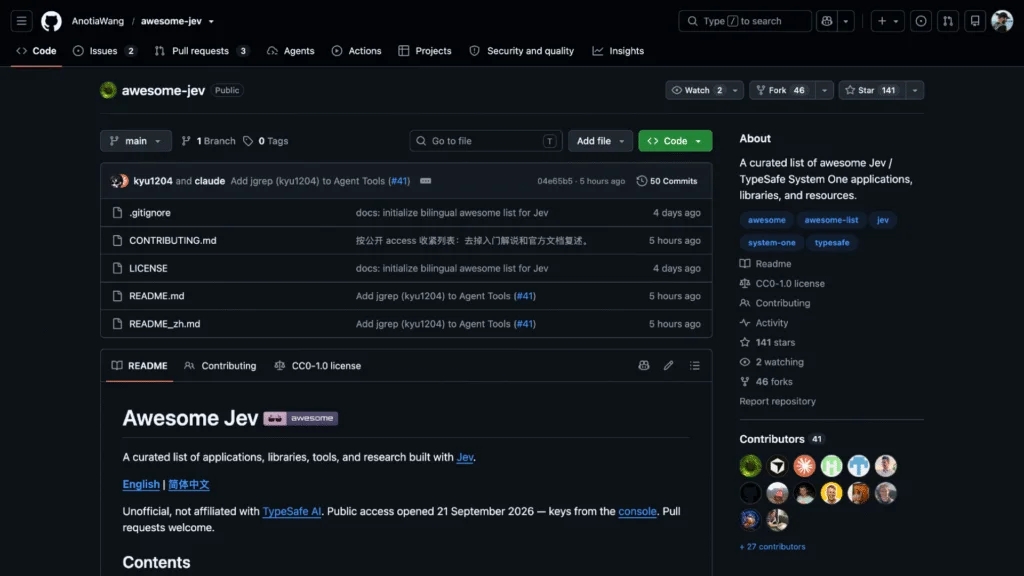Open the Agents tab
This screenshot has height=576, width=1024.
[291, 51]
